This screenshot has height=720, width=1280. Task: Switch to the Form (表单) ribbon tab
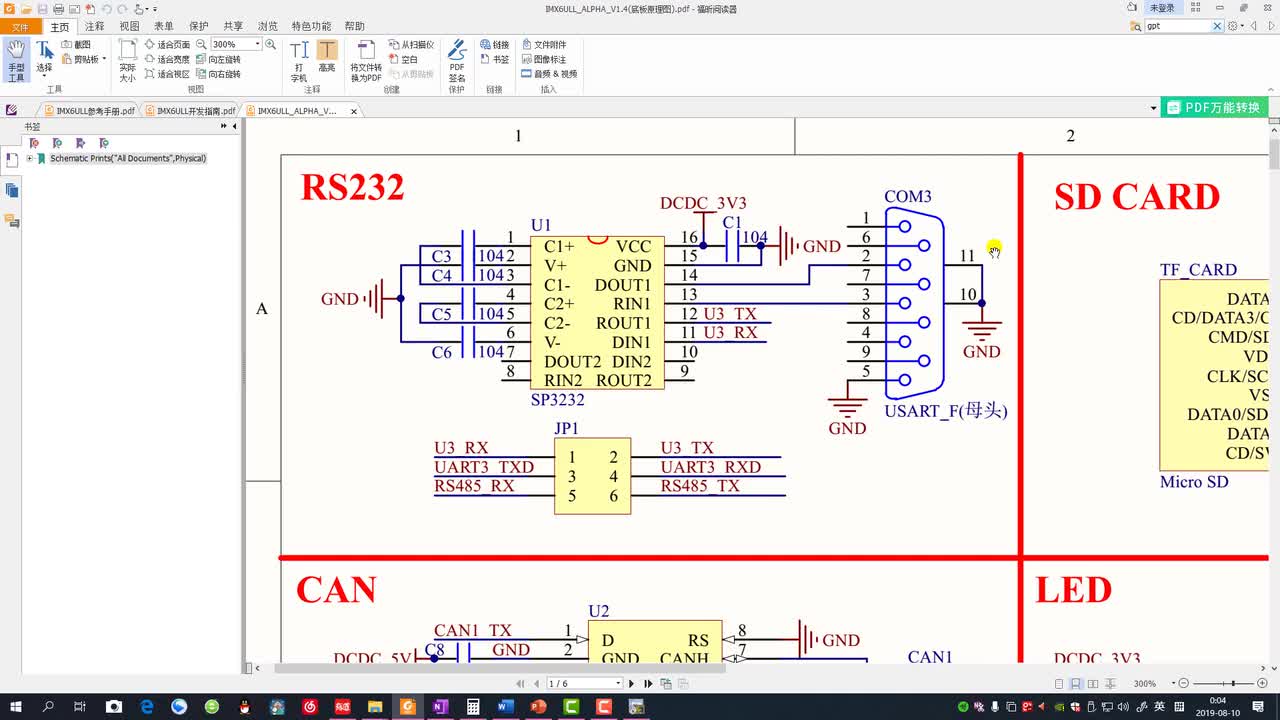click(x=164, y=26)
